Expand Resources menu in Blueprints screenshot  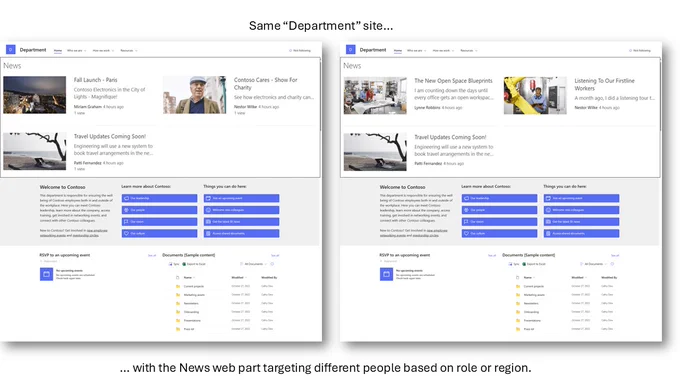point(469,50)
